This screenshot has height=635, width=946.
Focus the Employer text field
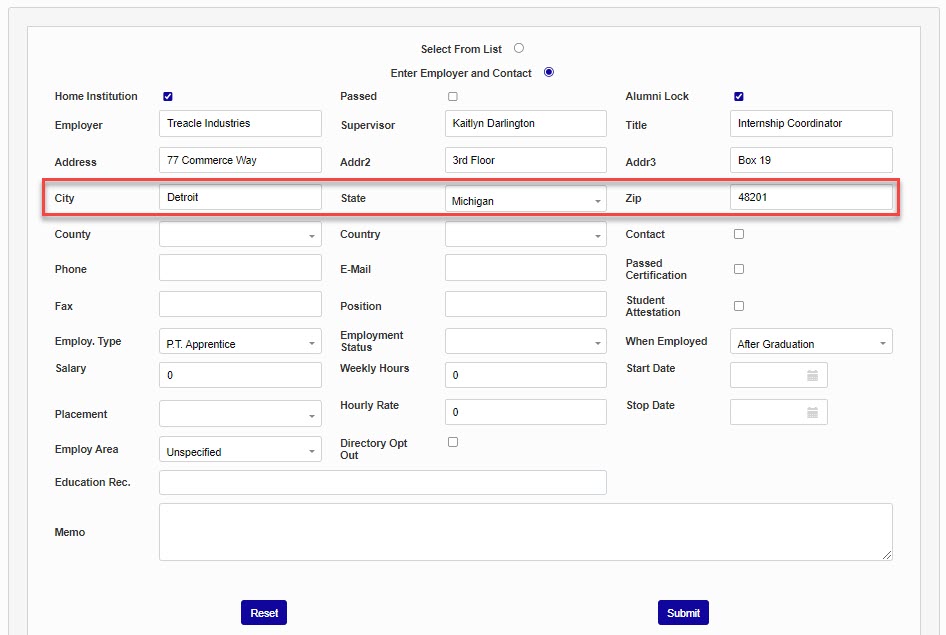pos(240,124)
